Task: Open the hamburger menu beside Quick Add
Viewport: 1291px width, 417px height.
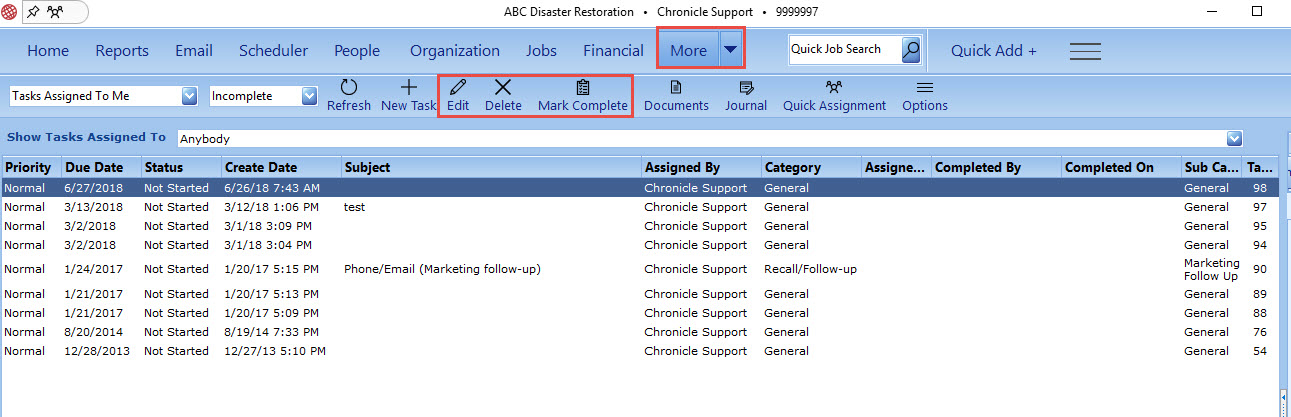Action: pos(1085,51)
